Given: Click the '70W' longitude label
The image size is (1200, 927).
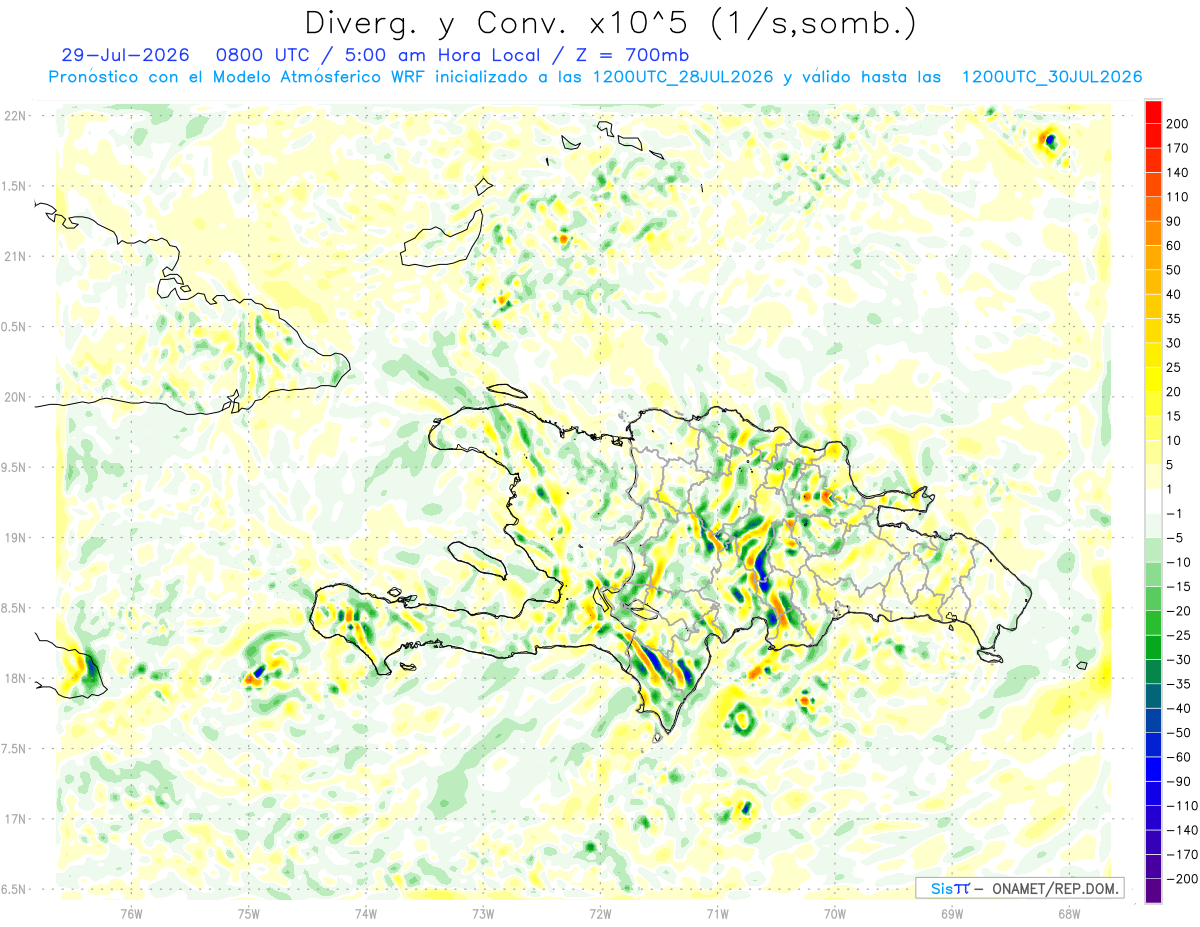Looking at the screenshot, I should coord(835,912).
